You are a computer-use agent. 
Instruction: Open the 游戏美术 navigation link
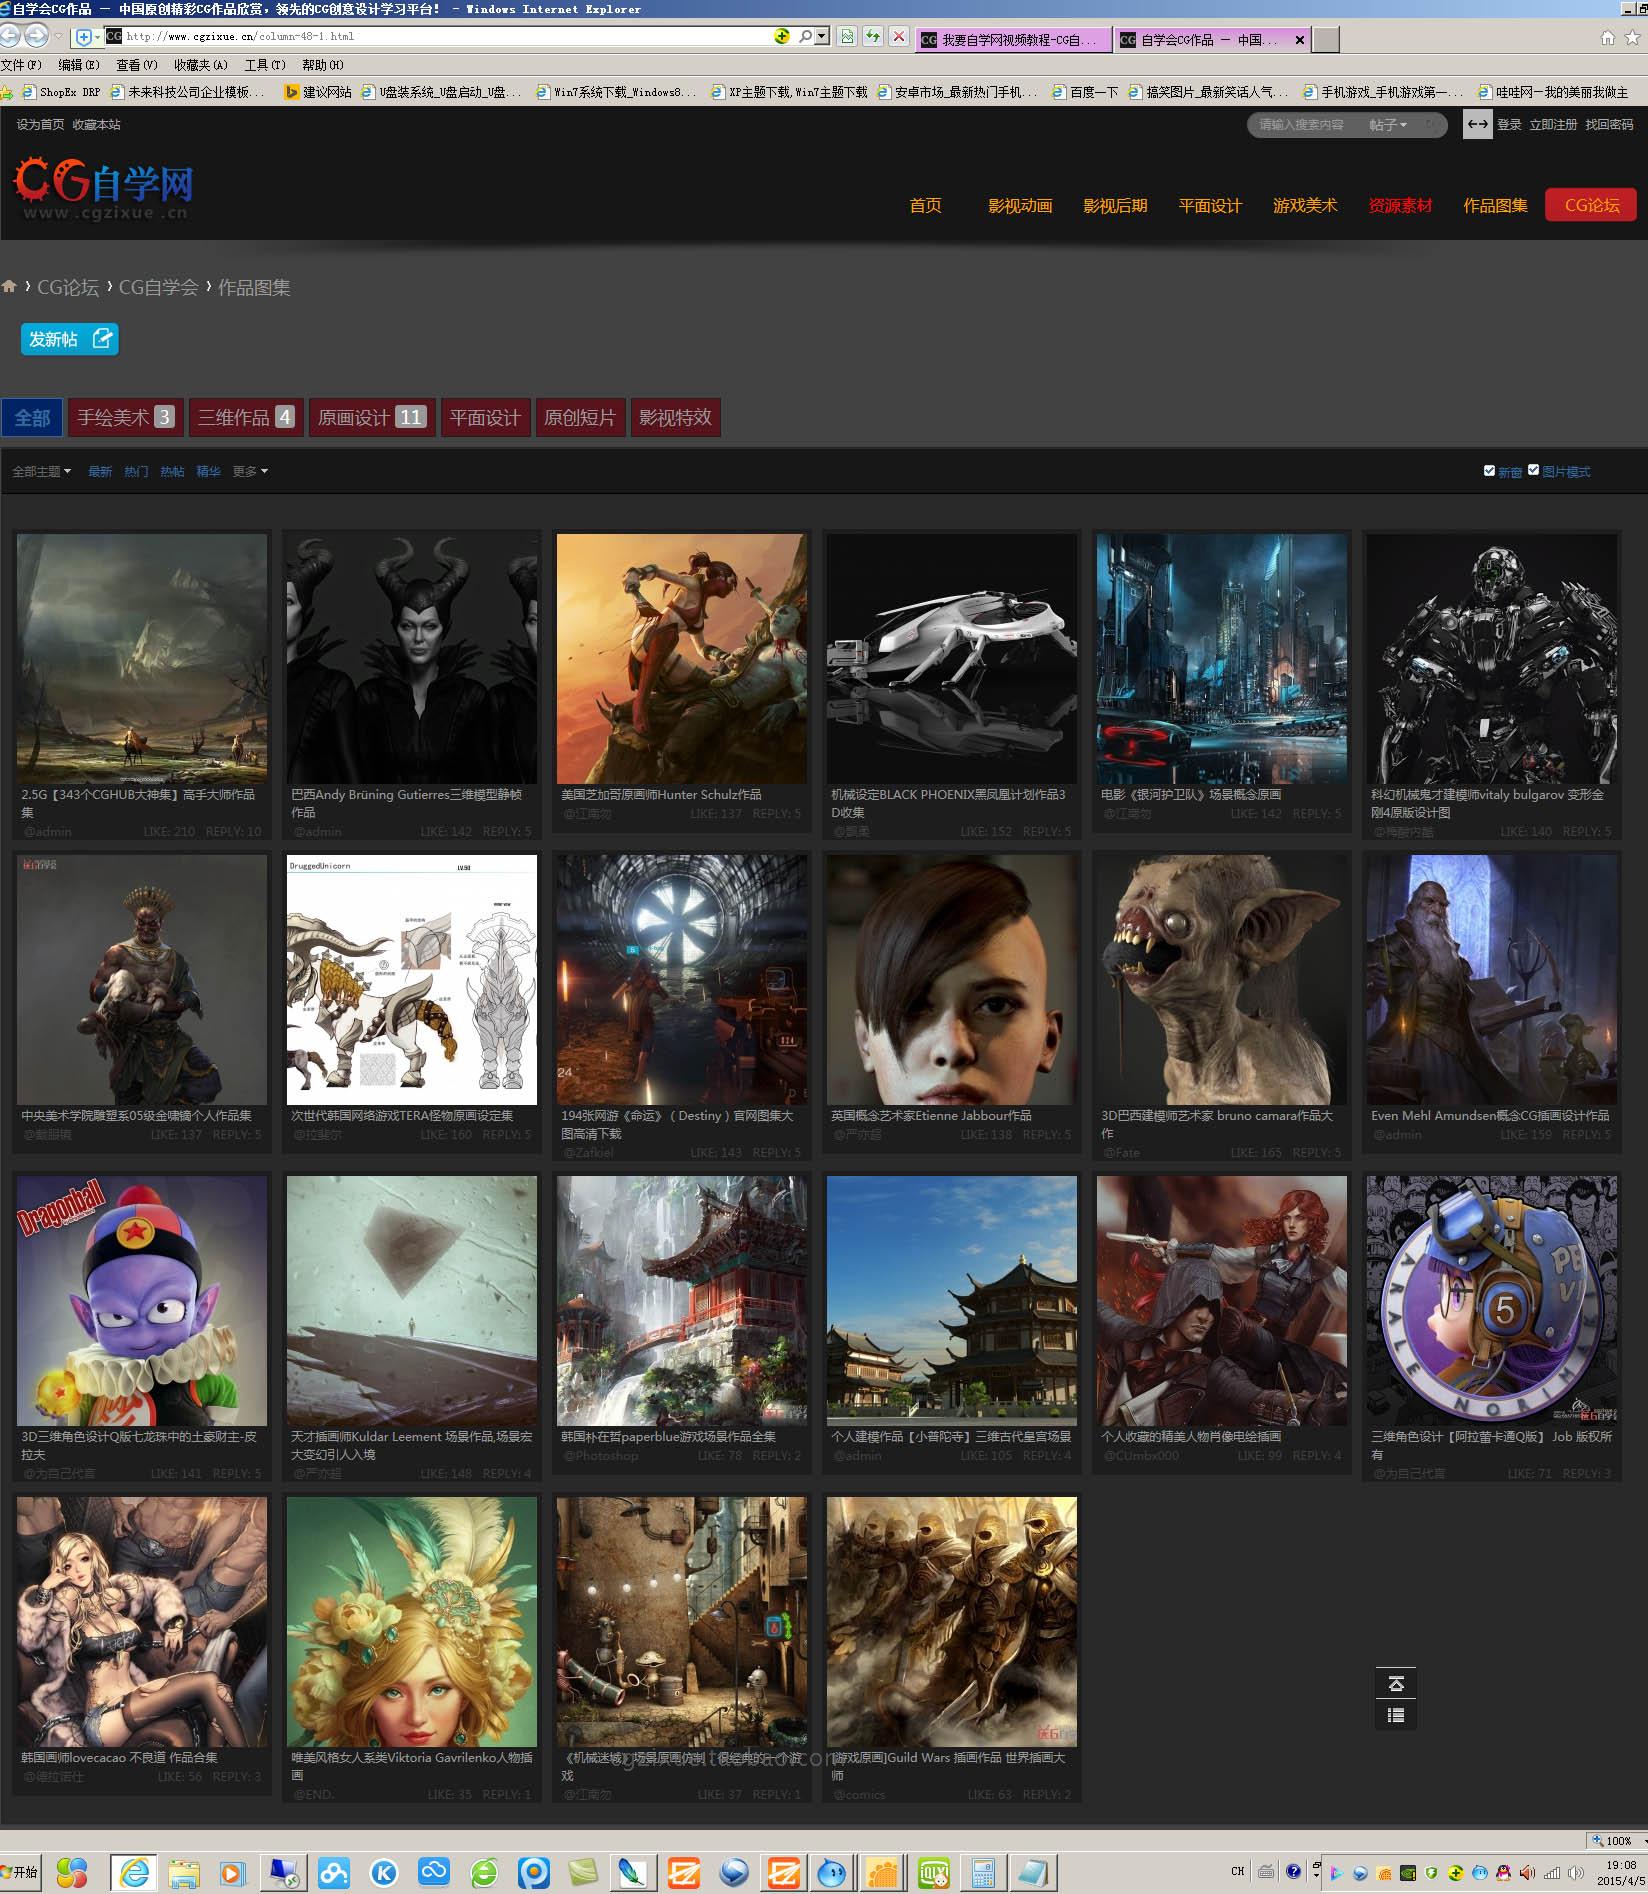point(1304,205)
